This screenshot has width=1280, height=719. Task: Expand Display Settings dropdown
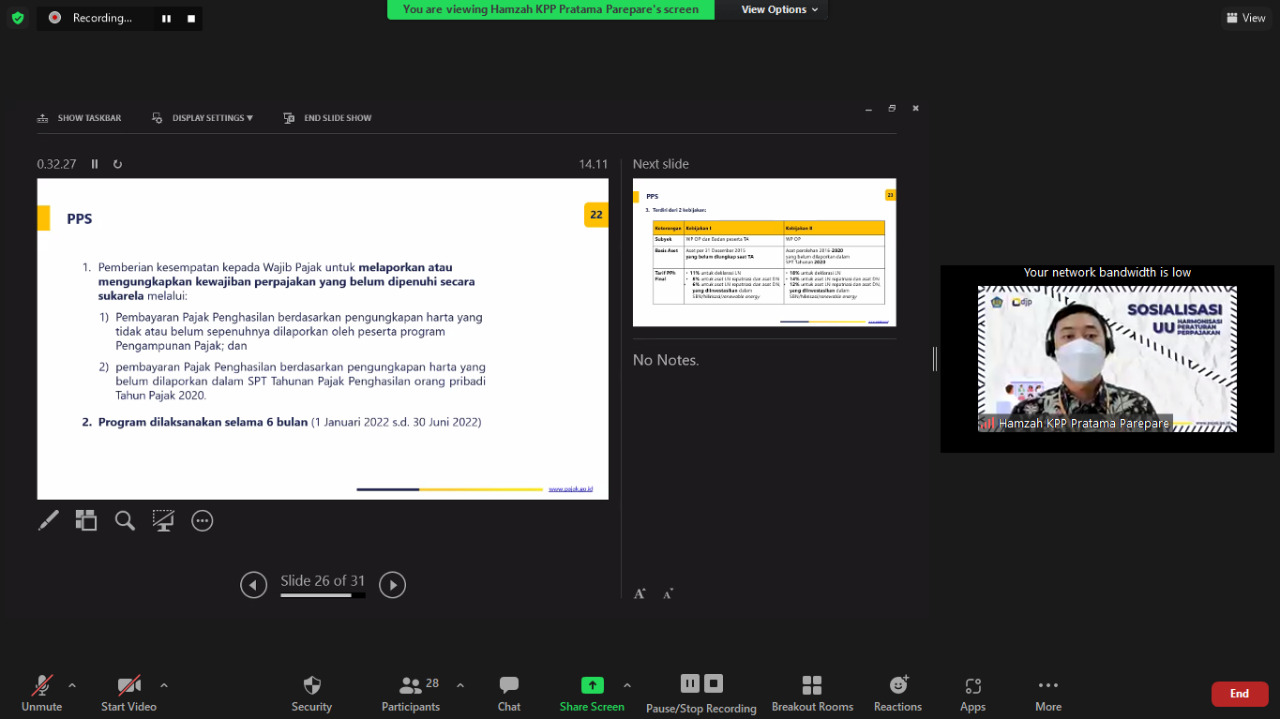coord(203,118)
